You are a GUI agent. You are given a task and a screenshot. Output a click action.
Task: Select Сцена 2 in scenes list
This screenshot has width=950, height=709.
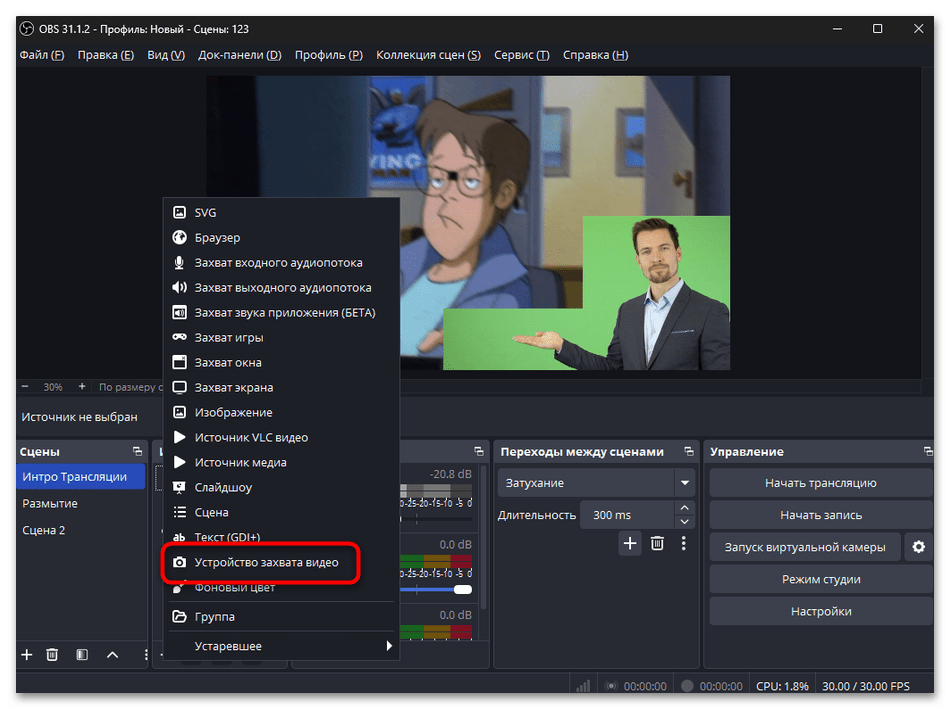coord(81,530)
